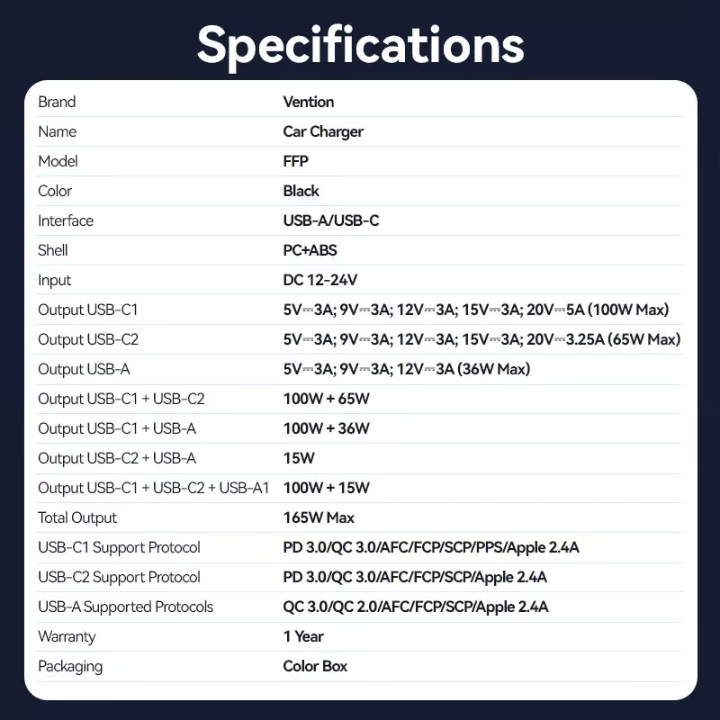This screenshot has height=720, width=720.
Task: Click the Total Output row label
Action: tap(77, 518)
